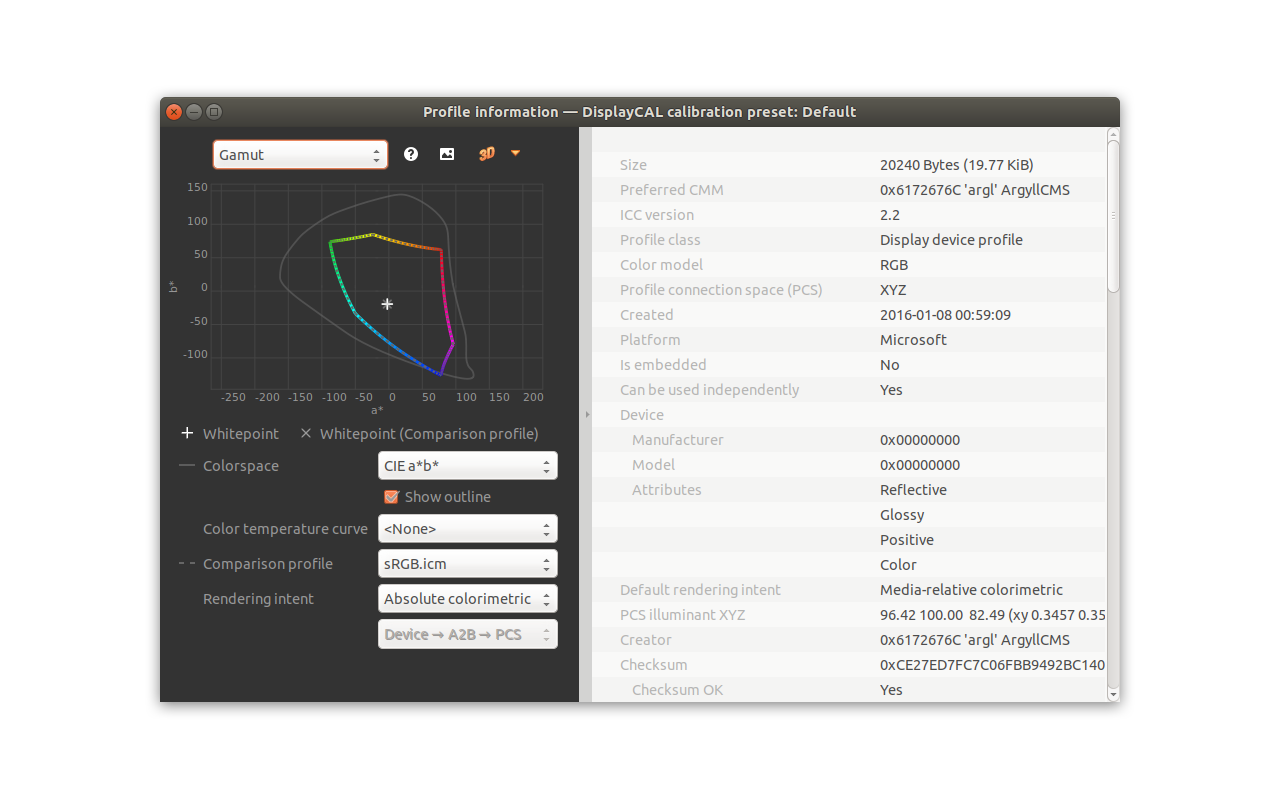Open the Rendering intent Absolute colorimetric dropdown

click(467, 599)
